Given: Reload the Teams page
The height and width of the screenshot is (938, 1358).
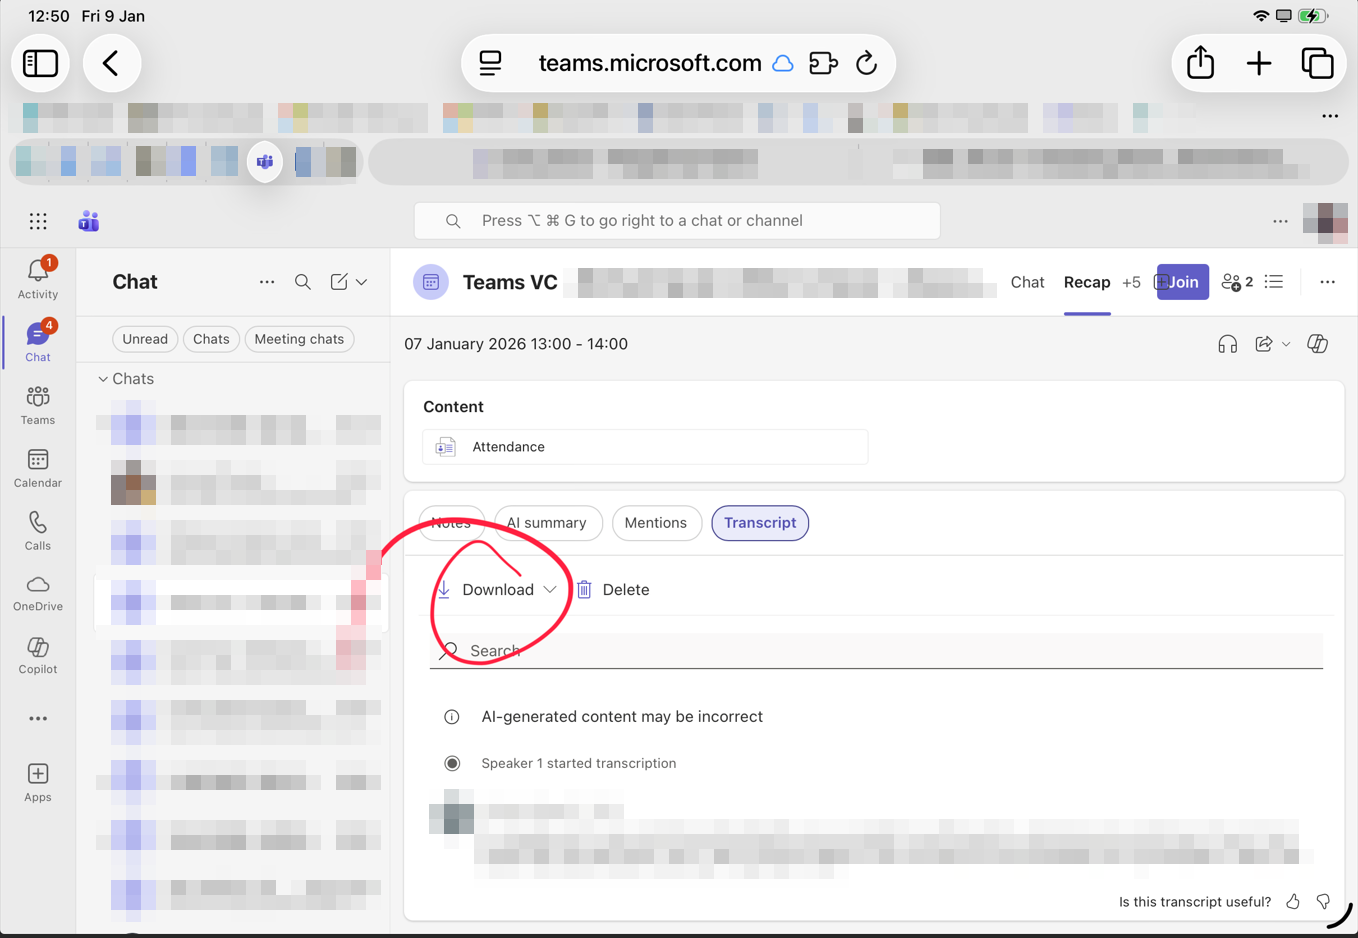Looking at the screenshot, I should 866,63.
